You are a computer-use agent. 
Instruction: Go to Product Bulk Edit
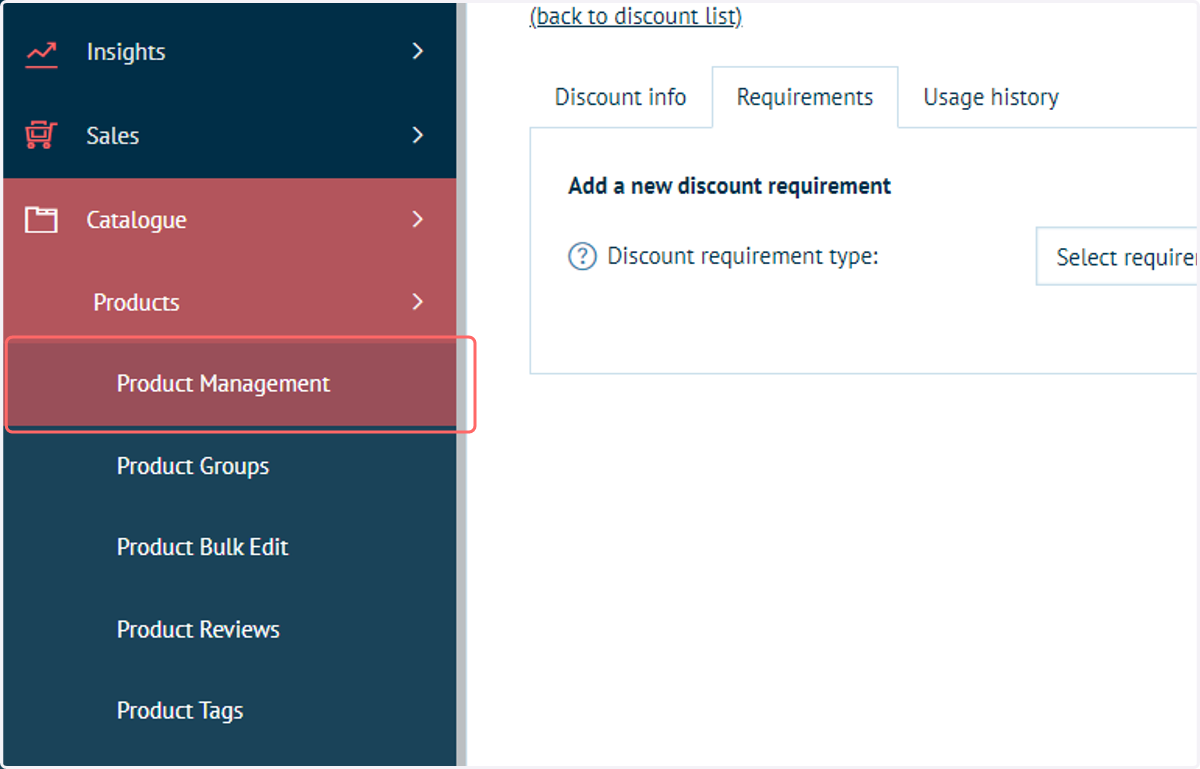[x=229, y=547]
